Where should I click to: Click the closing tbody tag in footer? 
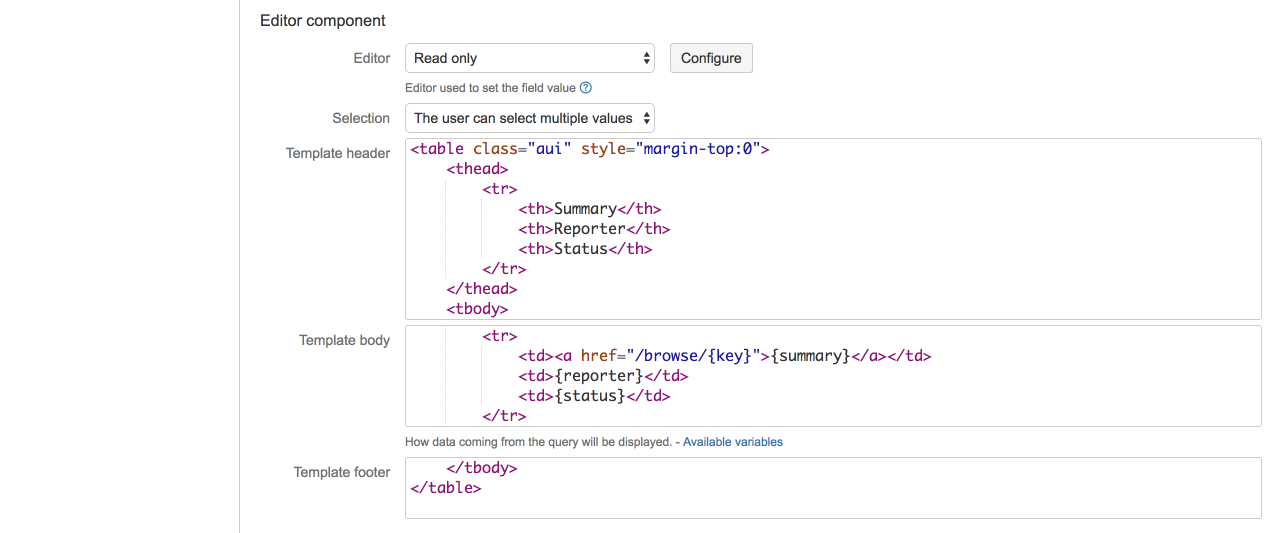482,468
